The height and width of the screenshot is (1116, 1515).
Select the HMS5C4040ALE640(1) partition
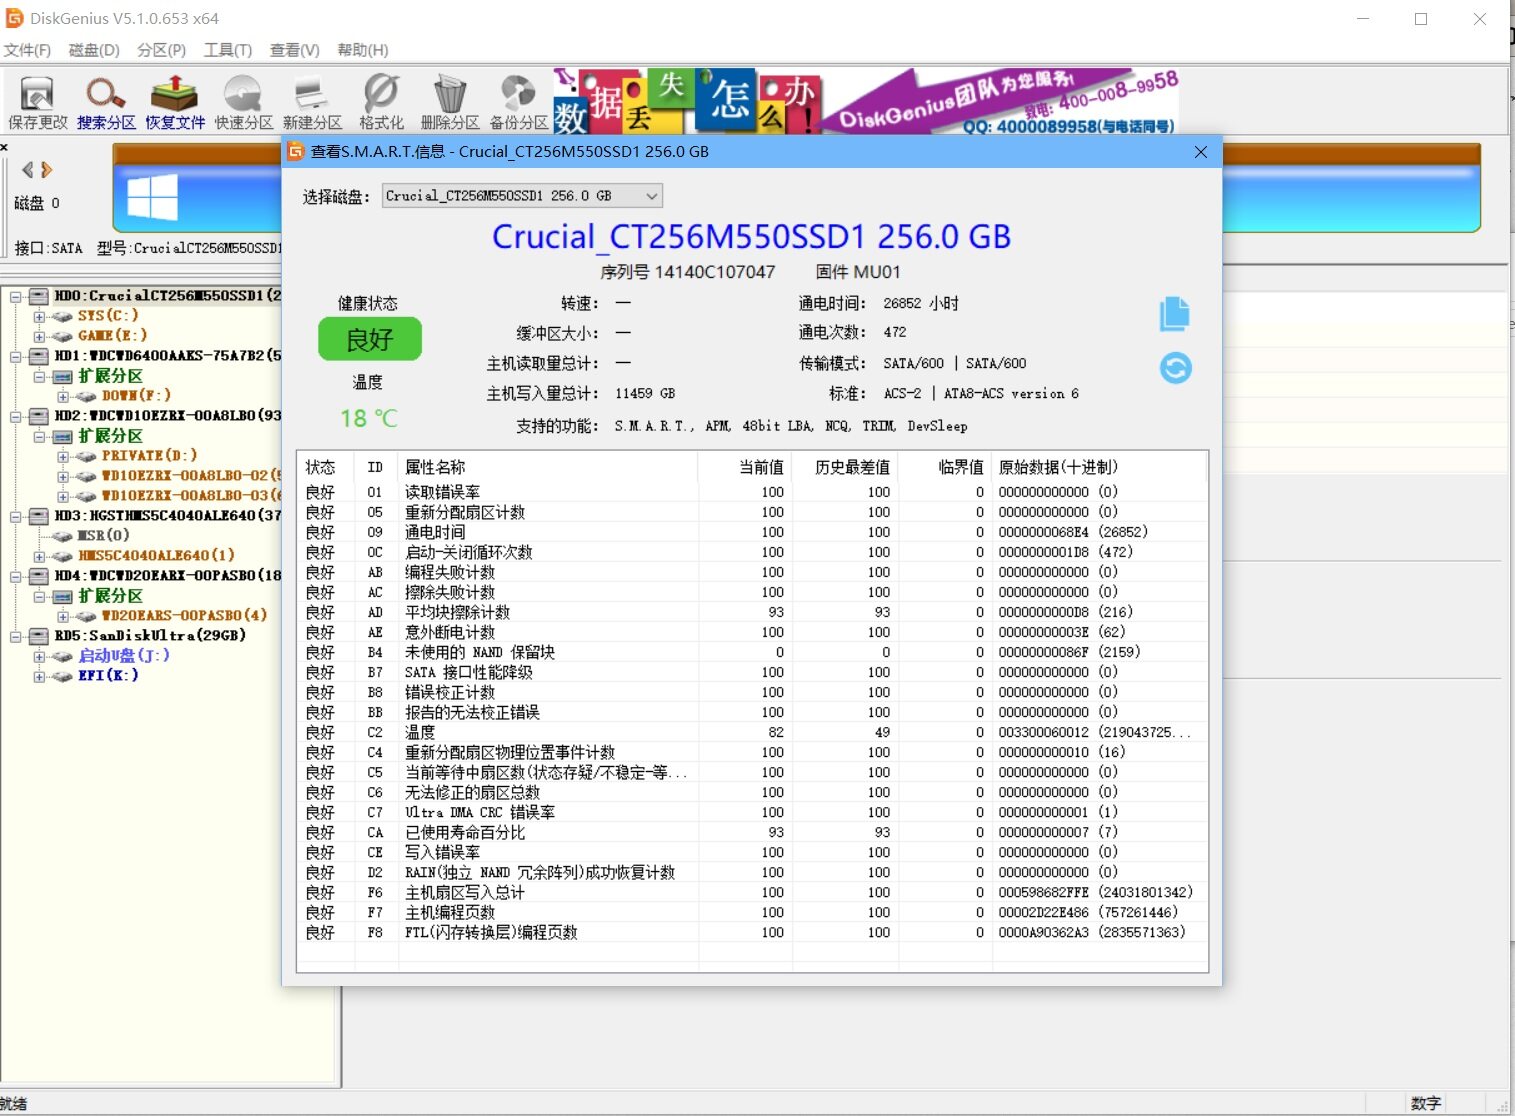coord(156,555)
